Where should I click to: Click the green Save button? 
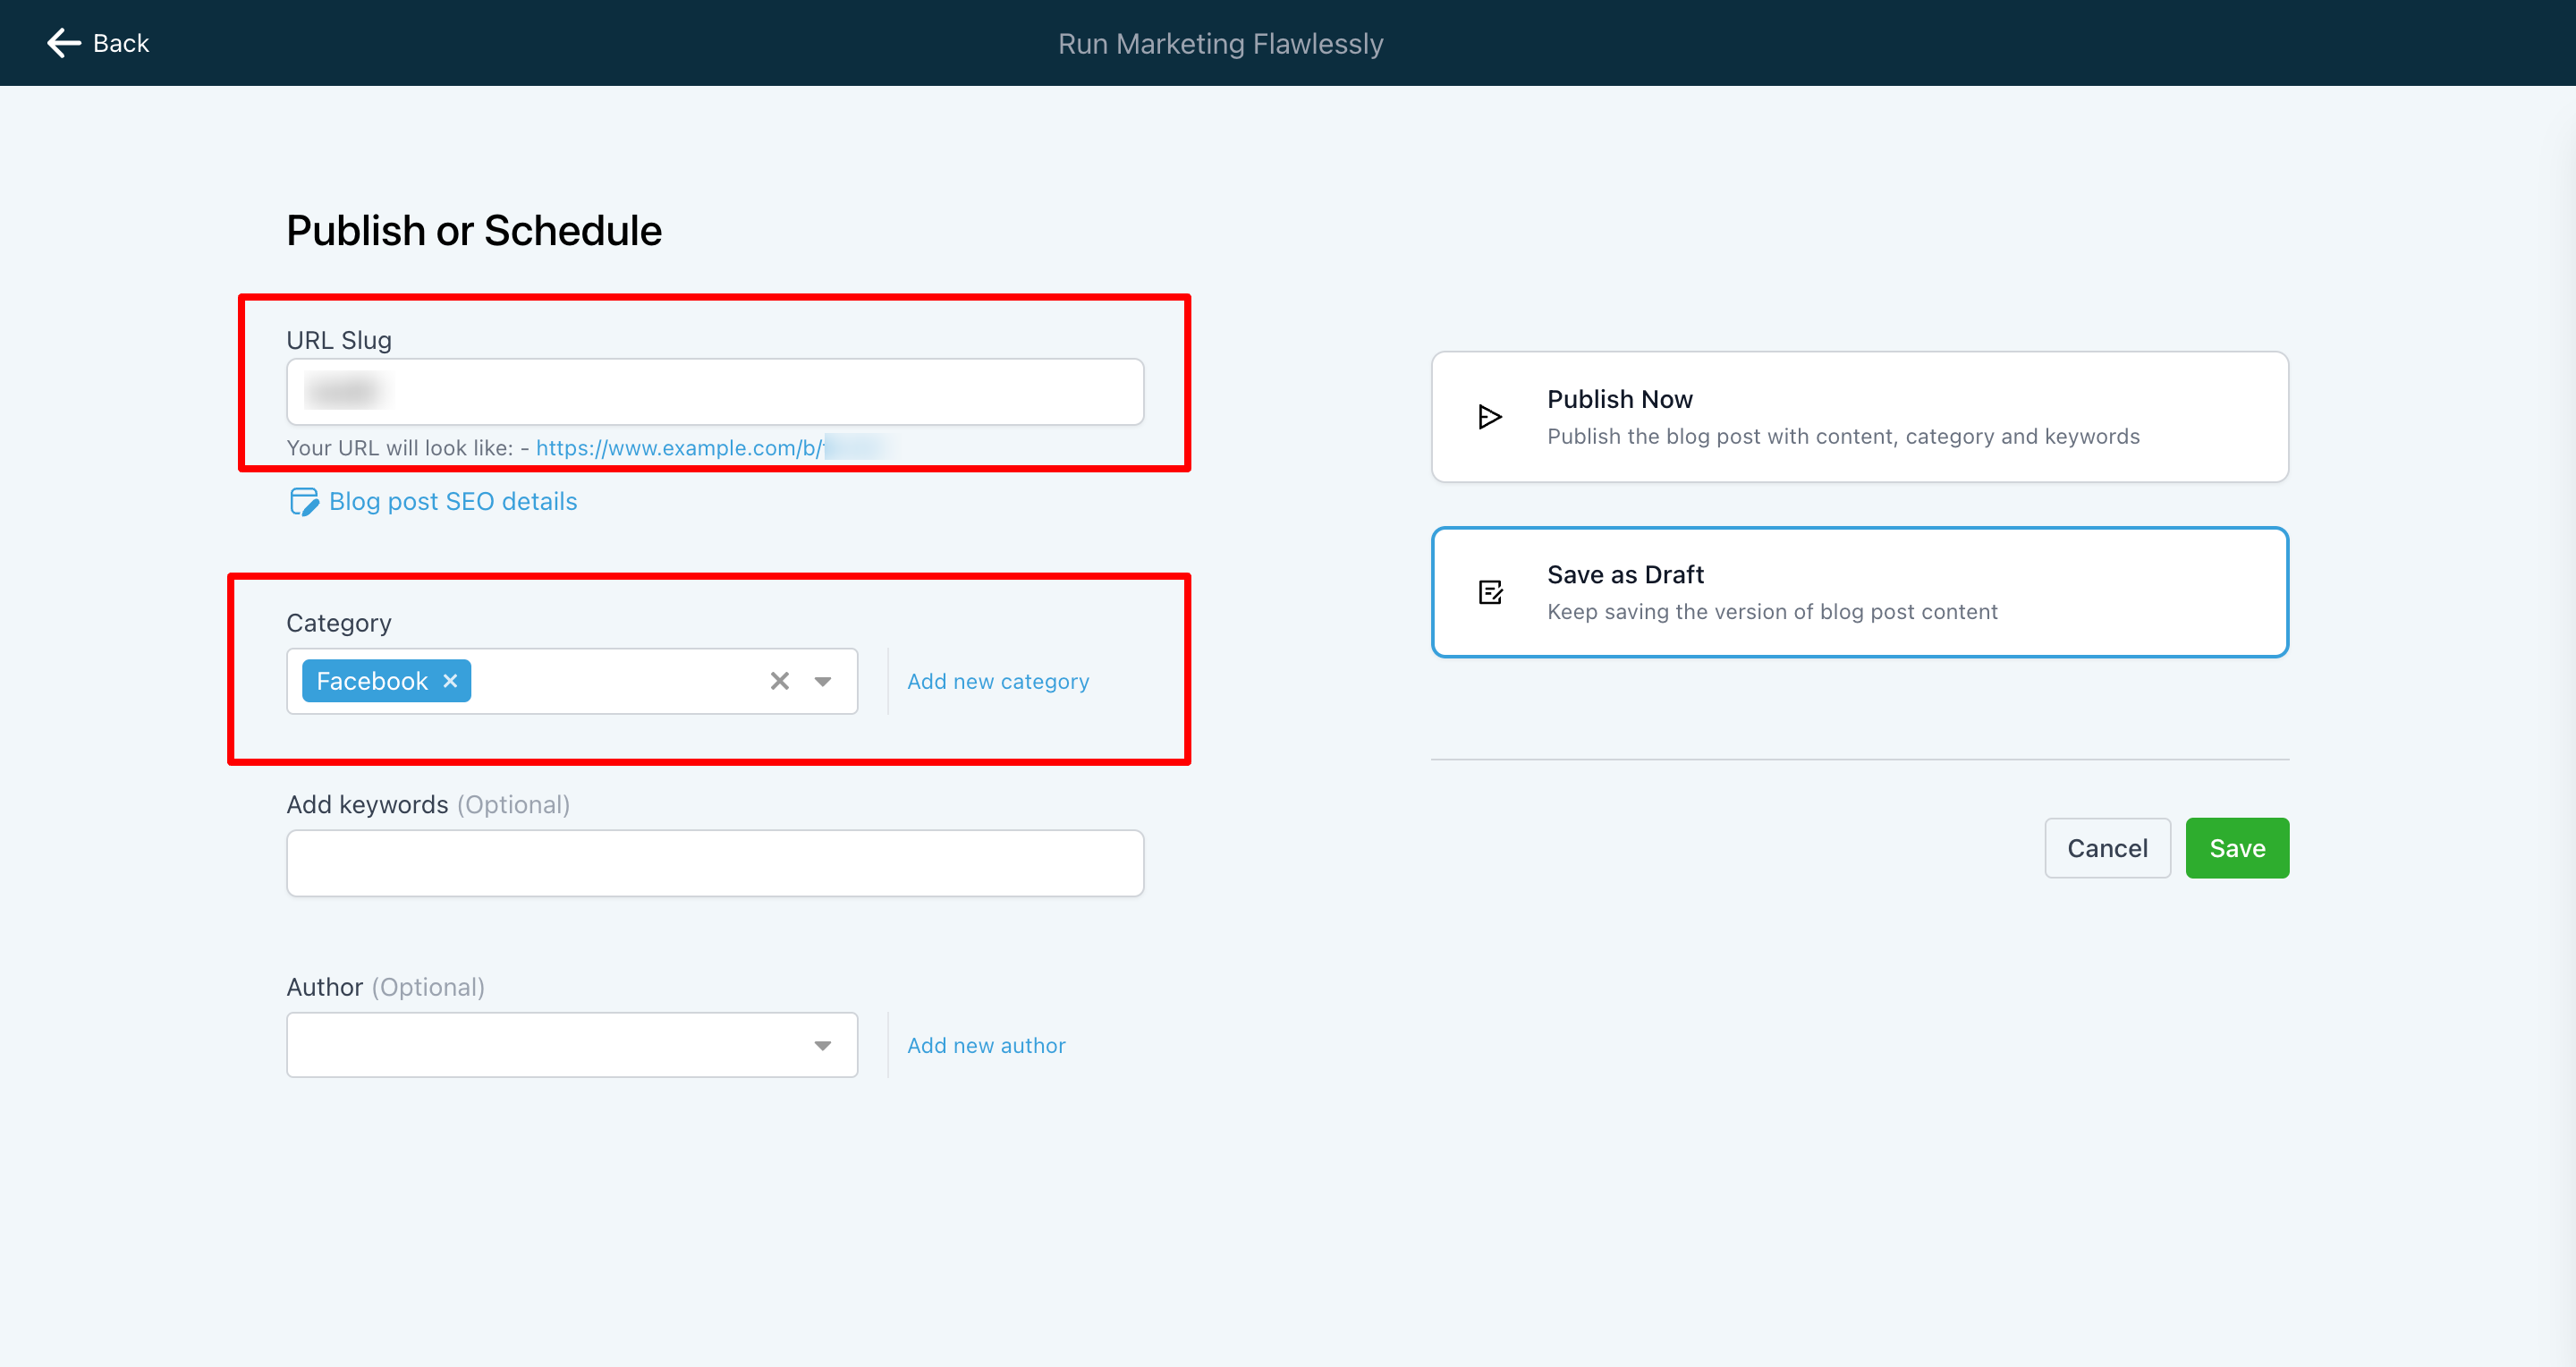(x=2237, y=847)
